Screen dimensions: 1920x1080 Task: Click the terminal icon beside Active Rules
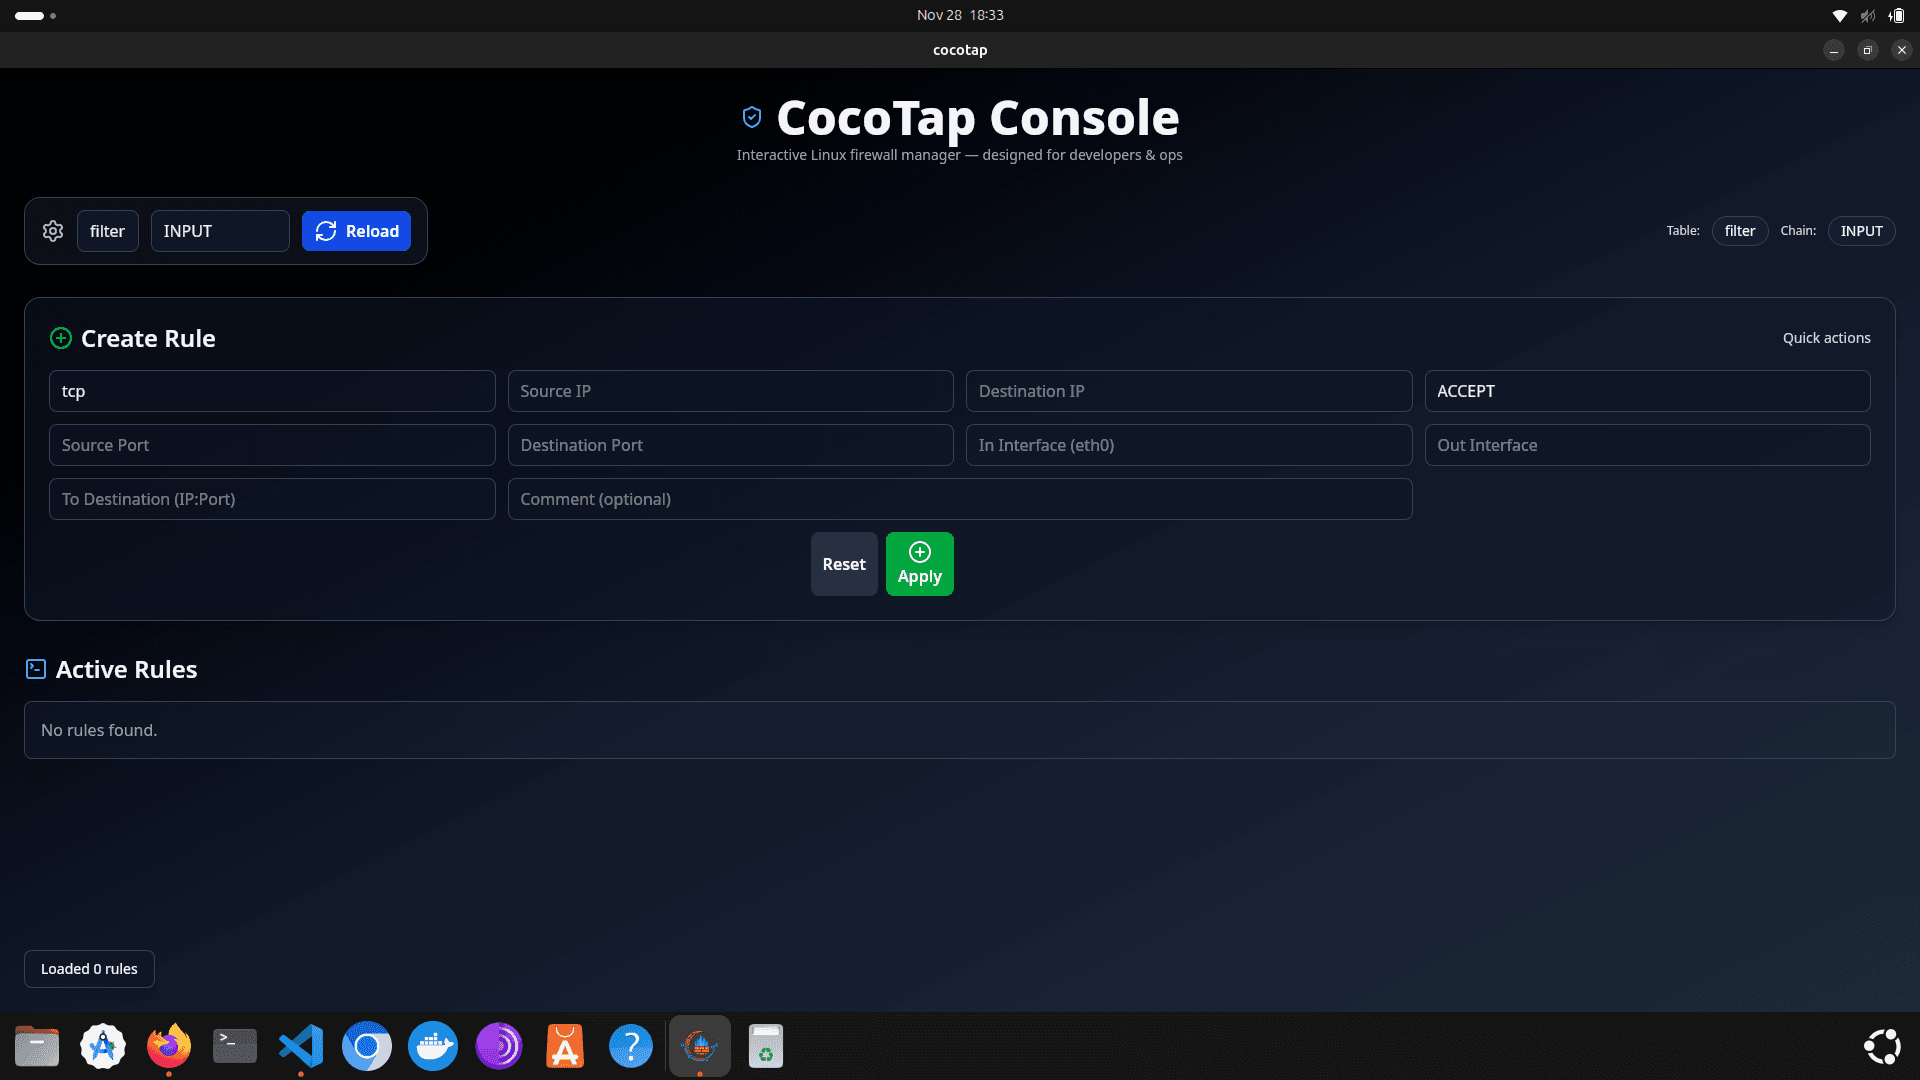36,669
